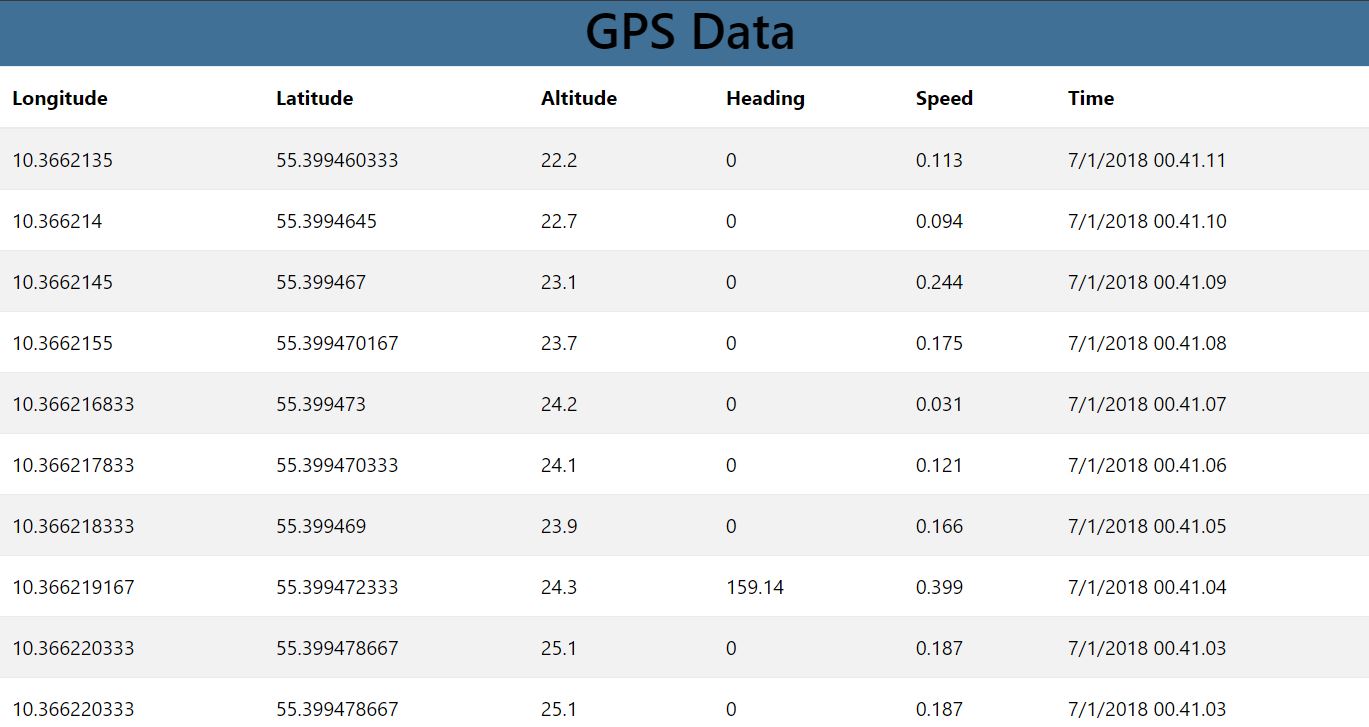Click latitude value 55.399473
The image size is (1369, 727).
321,404
